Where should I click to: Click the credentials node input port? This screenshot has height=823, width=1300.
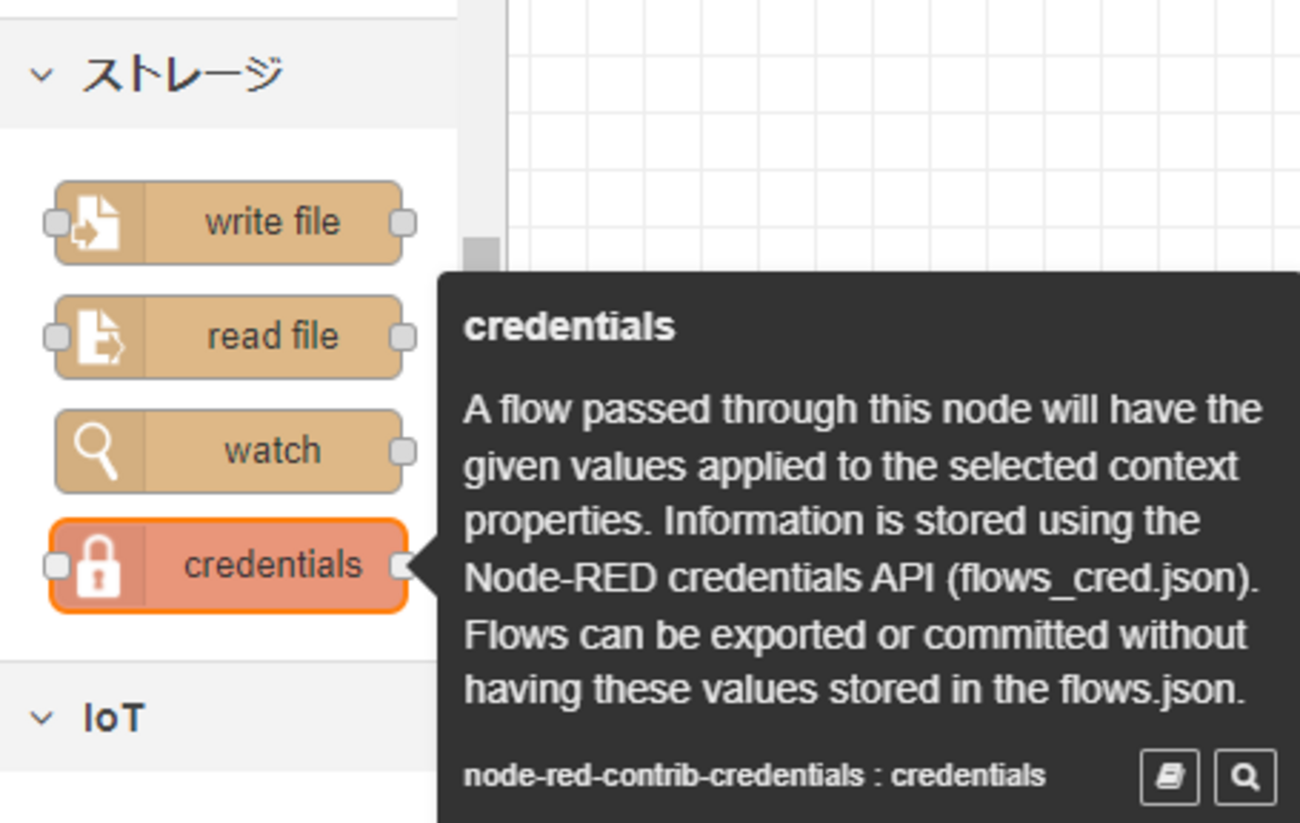[x=56, y=566]
